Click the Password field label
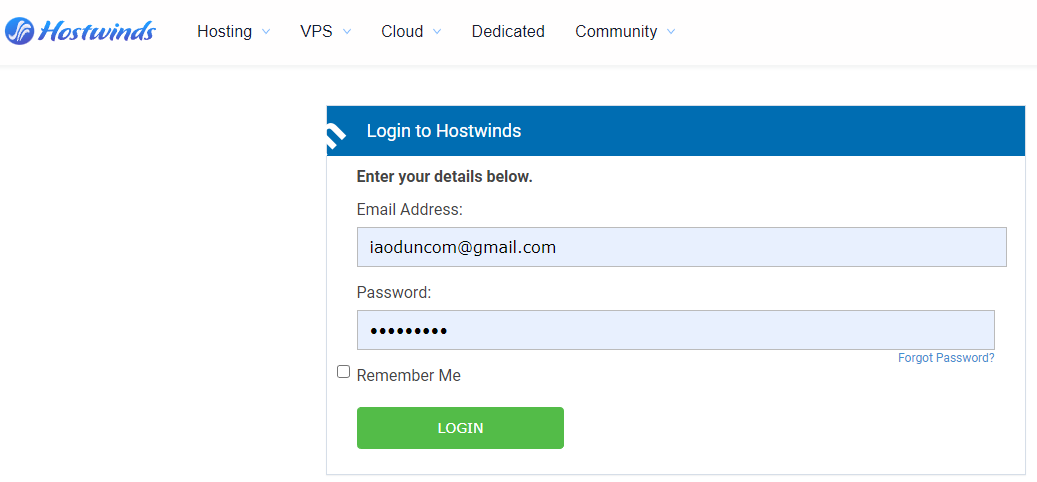 pyautogui.click(x=394, y=293)
